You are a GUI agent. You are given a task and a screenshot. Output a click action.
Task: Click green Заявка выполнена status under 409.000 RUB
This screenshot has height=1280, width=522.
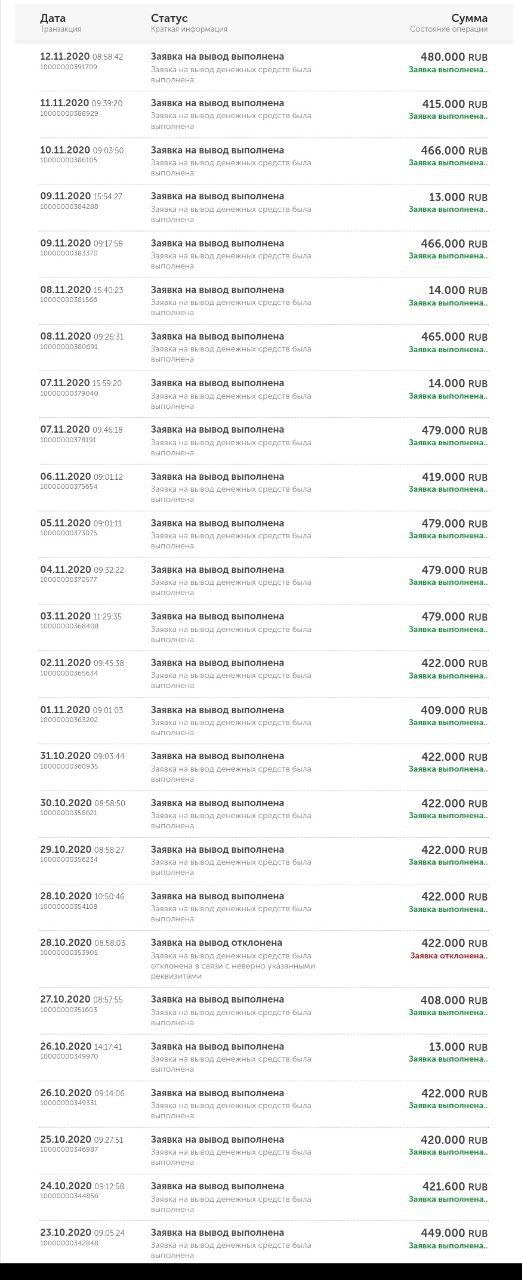(448, 722)
